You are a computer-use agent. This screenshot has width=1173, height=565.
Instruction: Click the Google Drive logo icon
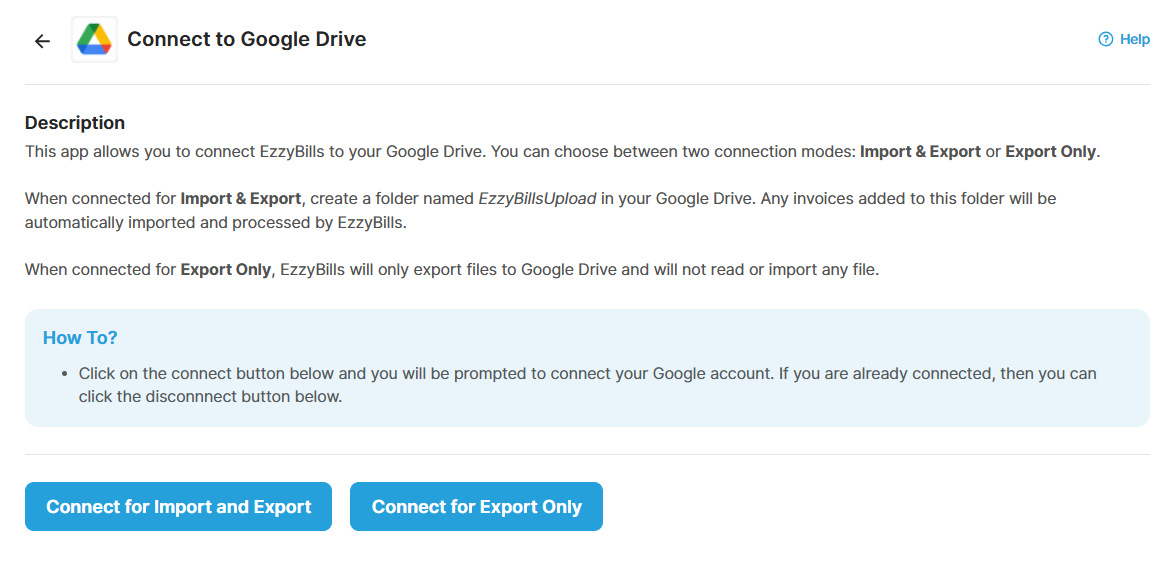pos(94,40)
